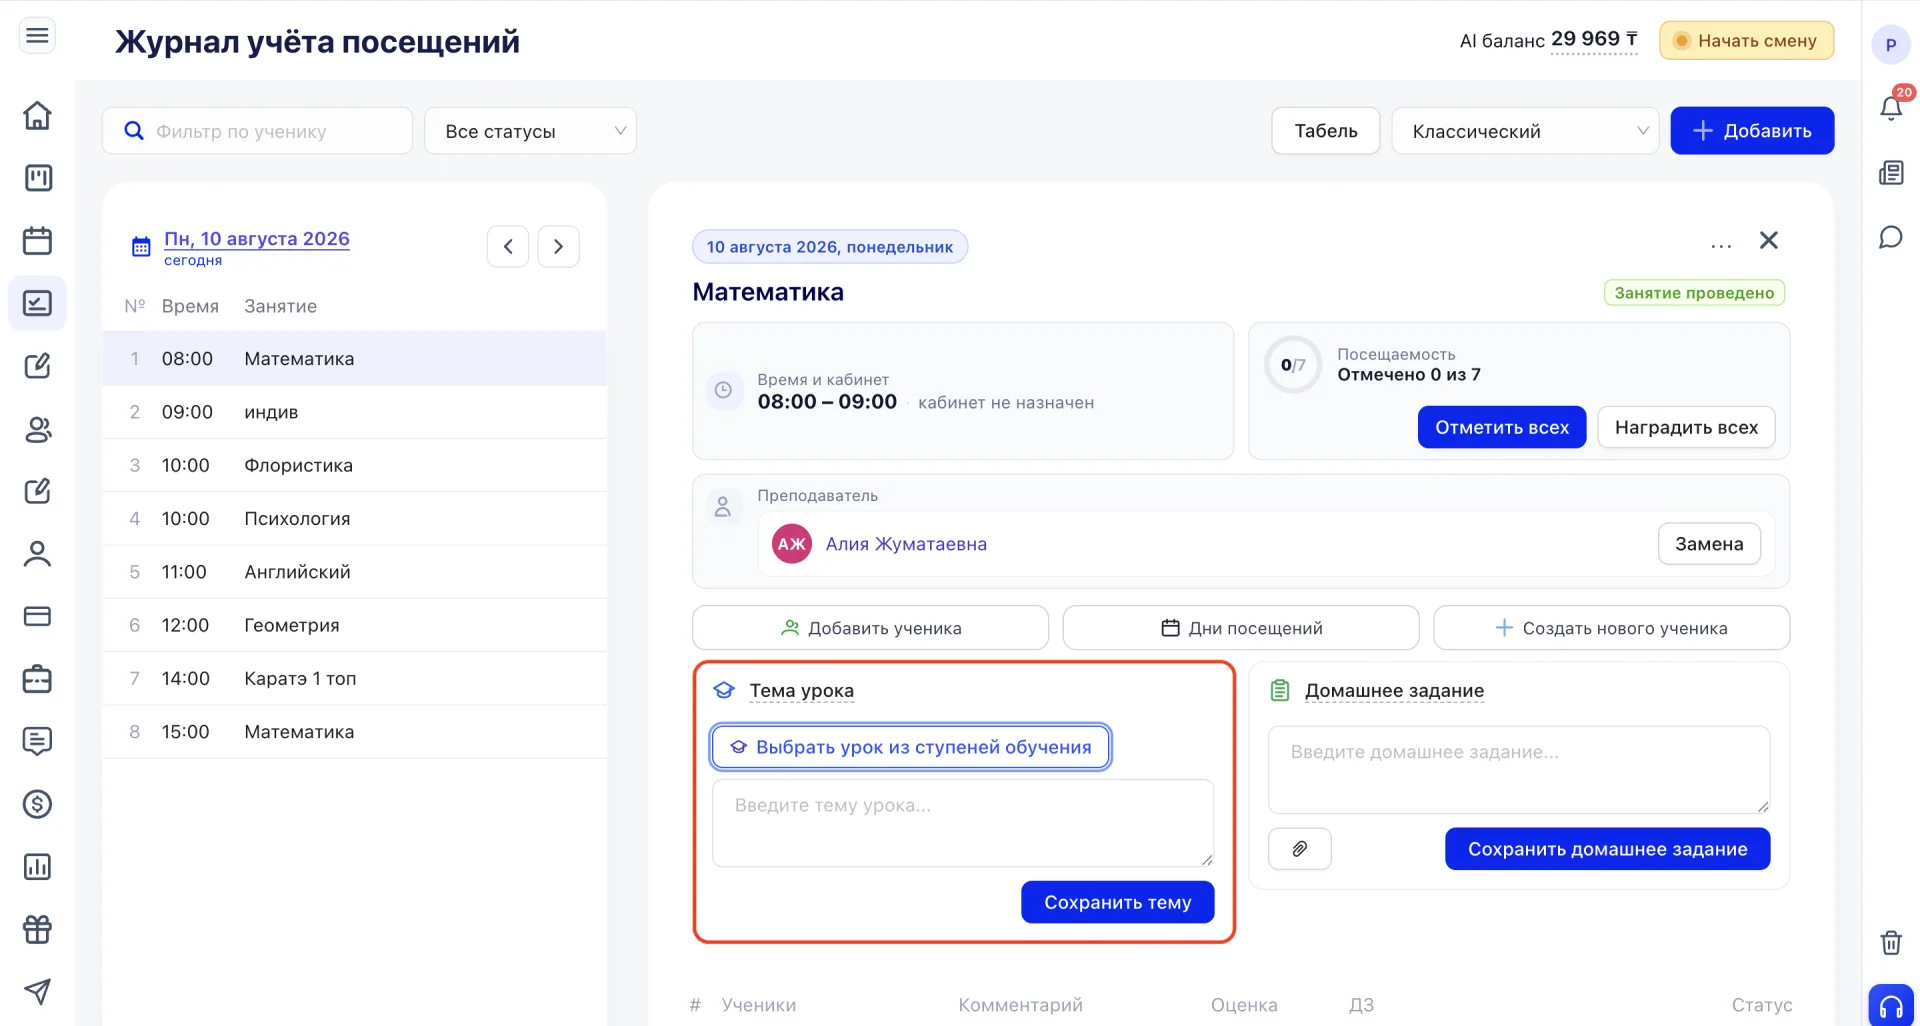Open the gift box sidebar icon
1920x1026 pixels.
pos(37,929)
